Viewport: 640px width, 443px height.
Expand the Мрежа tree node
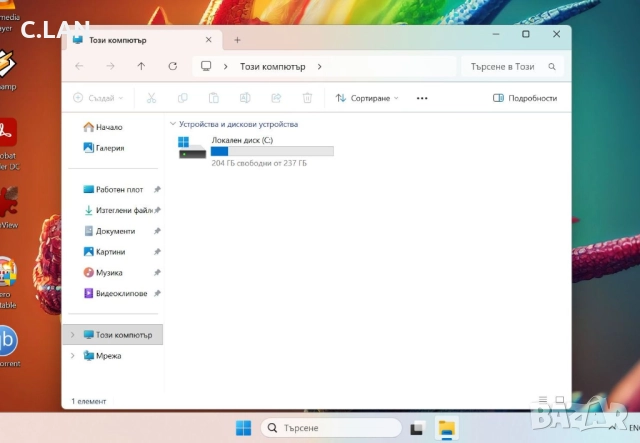point(72,355)
